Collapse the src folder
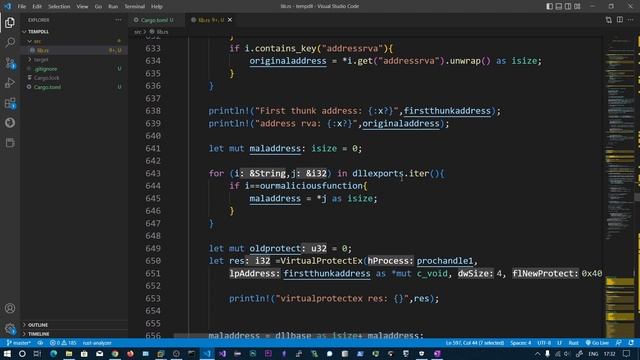 pyautogui.click(x=38, y=41)
